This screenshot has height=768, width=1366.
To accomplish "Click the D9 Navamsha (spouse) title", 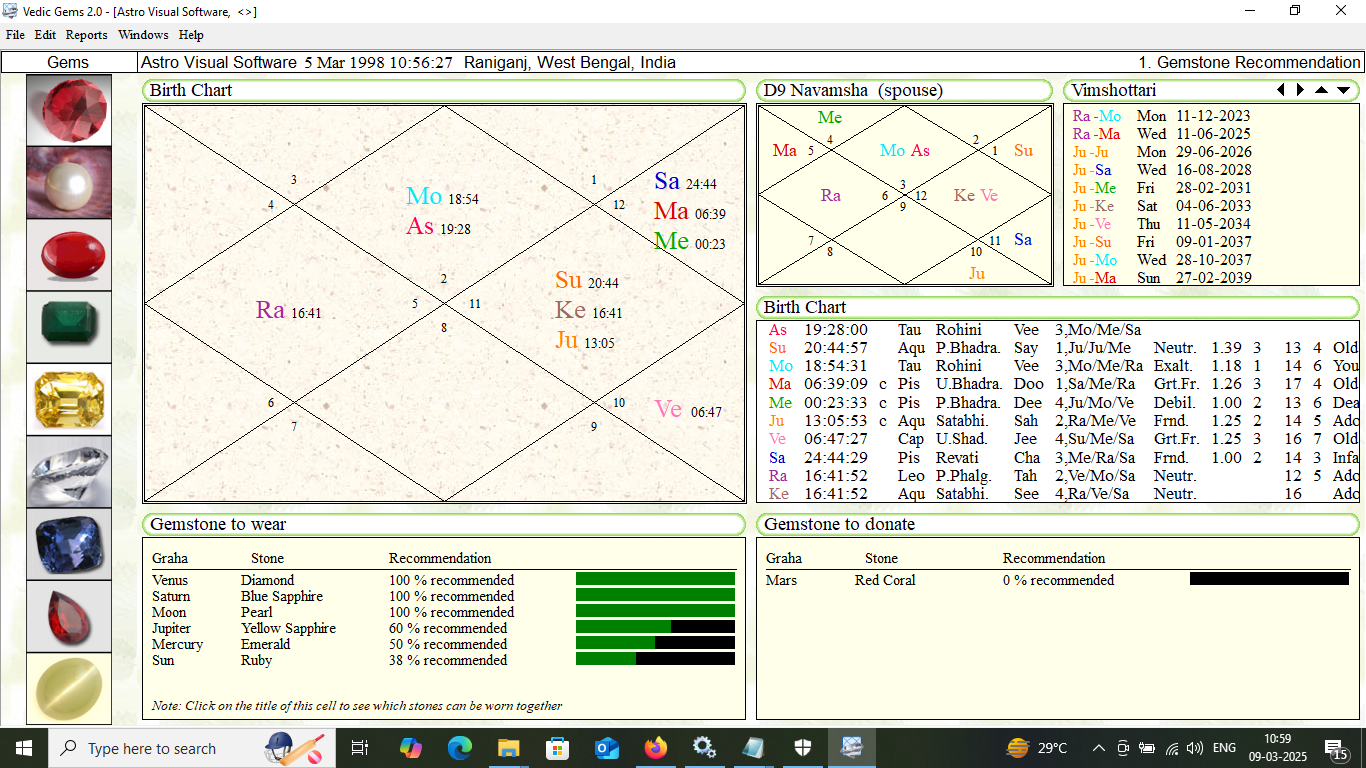I will click(853, 90).
